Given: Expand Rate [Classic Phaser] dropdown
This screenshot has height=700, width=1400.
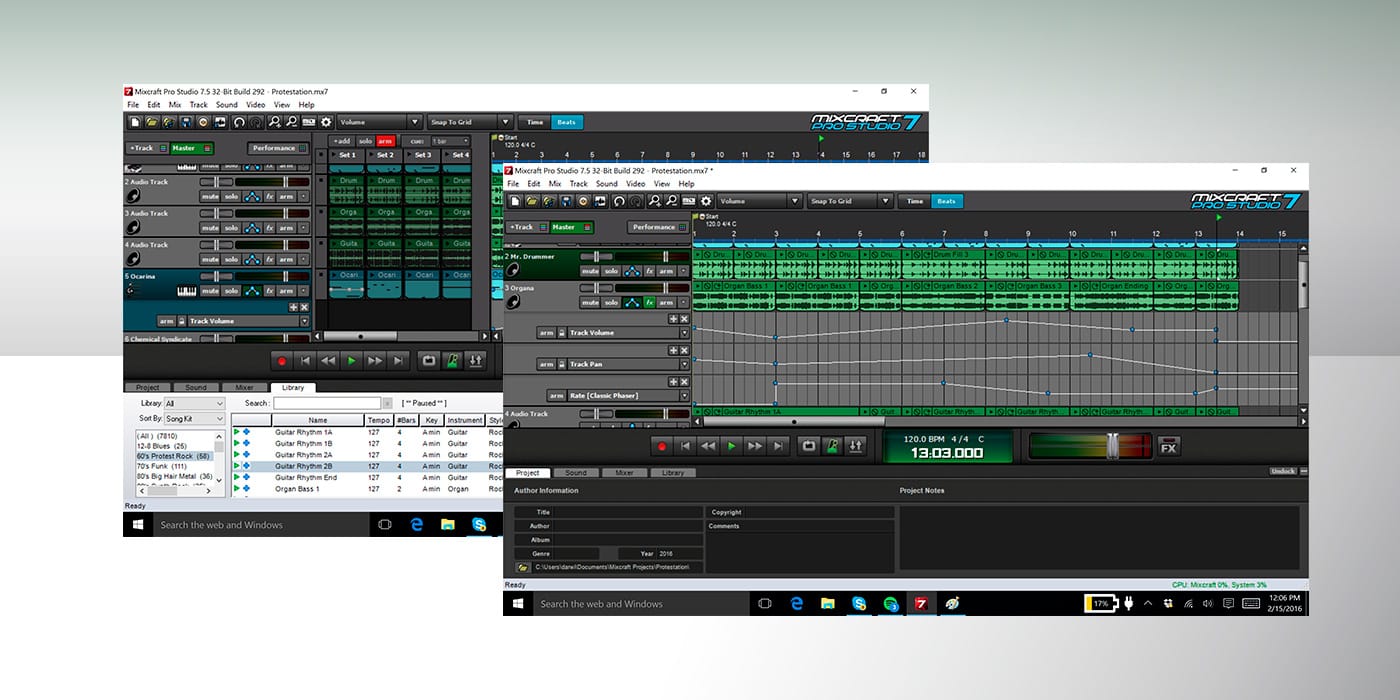Looking at the screenshot, I should click(x=684, y=396).
